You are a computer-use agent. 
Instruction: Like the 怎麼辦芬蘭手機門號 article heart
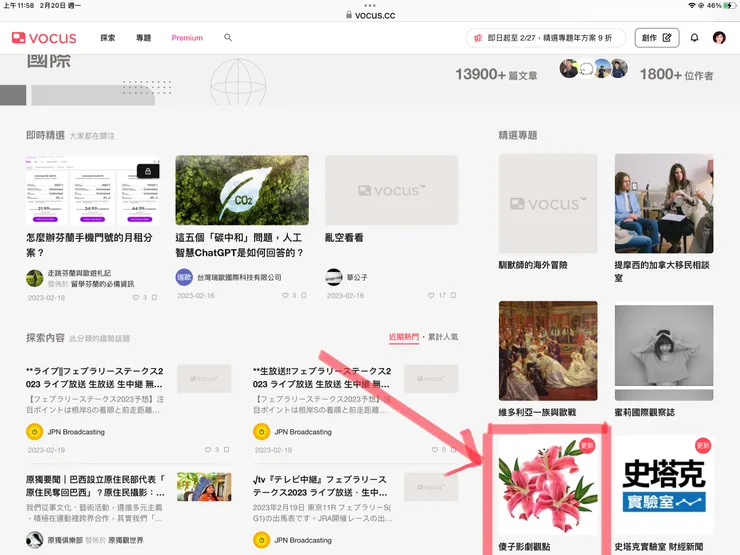136,297
